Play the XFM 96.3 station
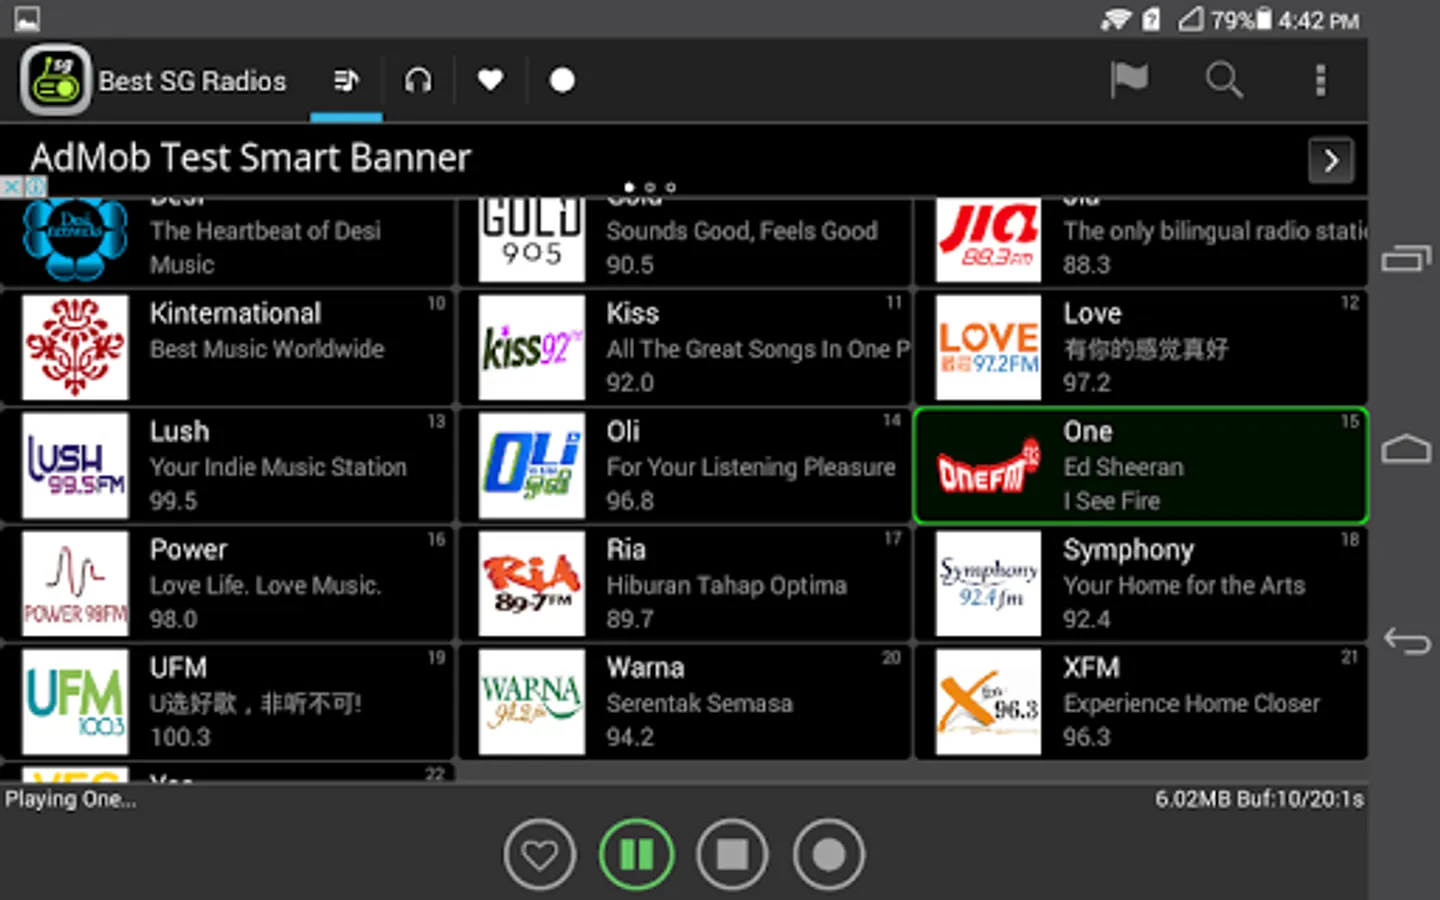 [x=1141, y=701]
